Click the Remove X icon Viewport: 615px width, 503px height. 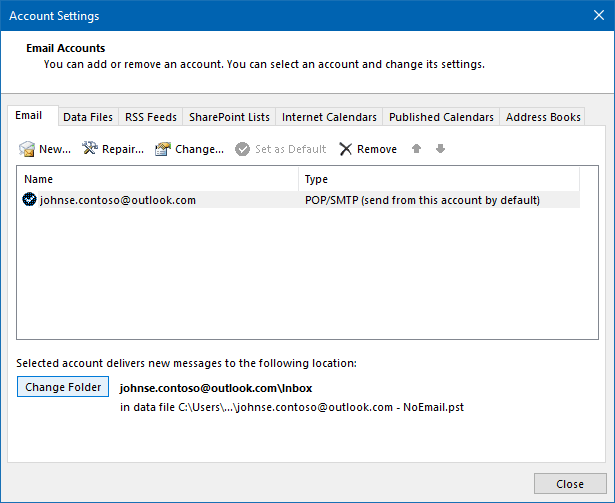pos(346,149)
